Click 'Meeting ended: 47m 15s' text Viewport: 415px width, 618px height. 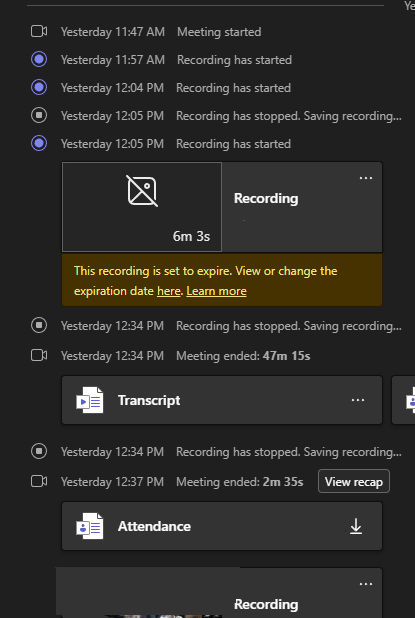[243, 356]
